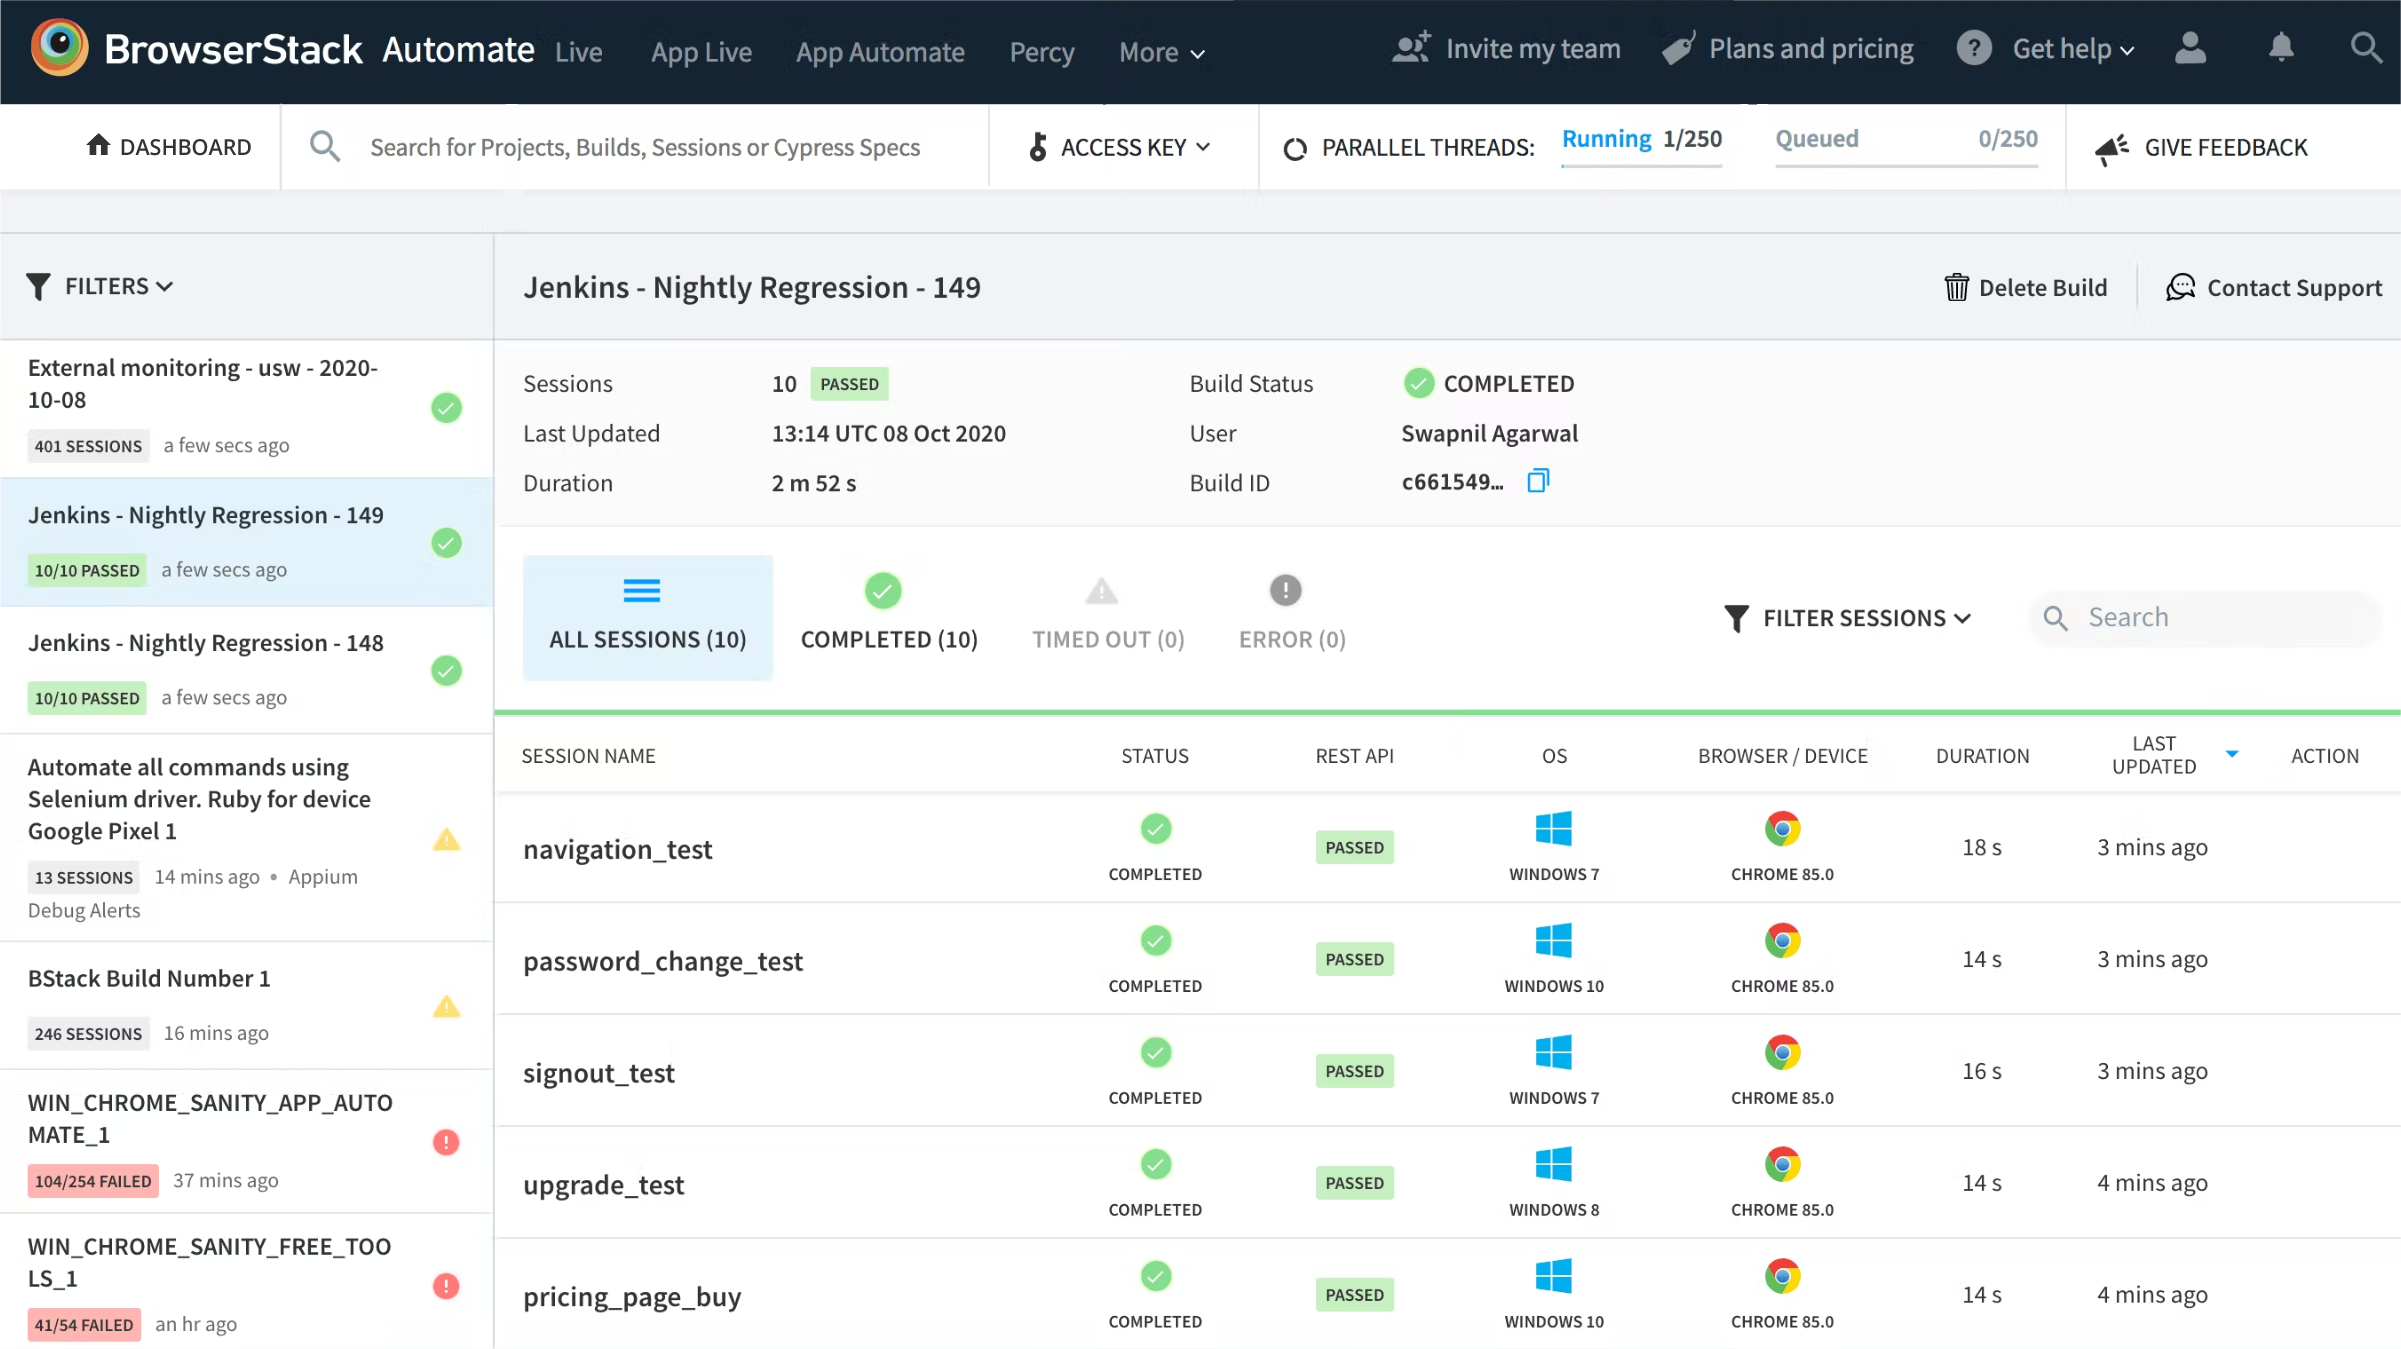Click the SESSION NAME column header
The image size is (2401, 1349).
pyautogui.click(x=588, y=756)
